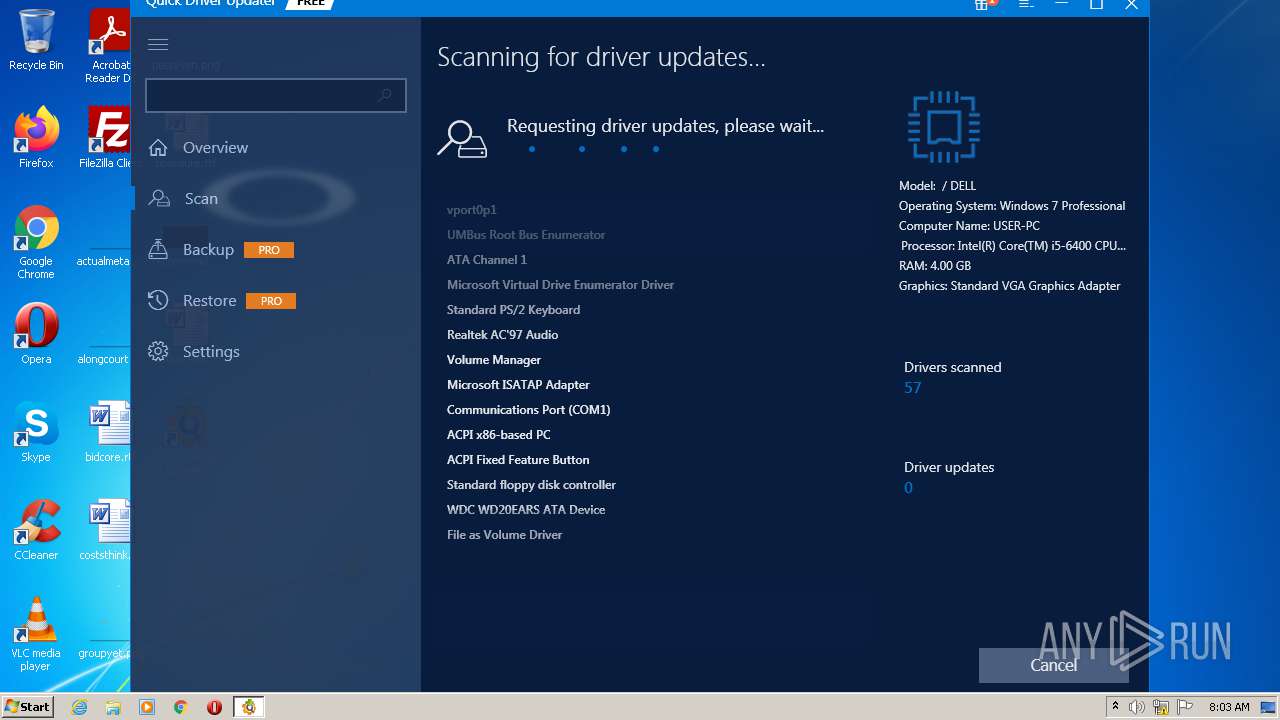Click the Driver updates count 0
The width and height of the screenshot is (1280, 720).
(x=908, y=488)
